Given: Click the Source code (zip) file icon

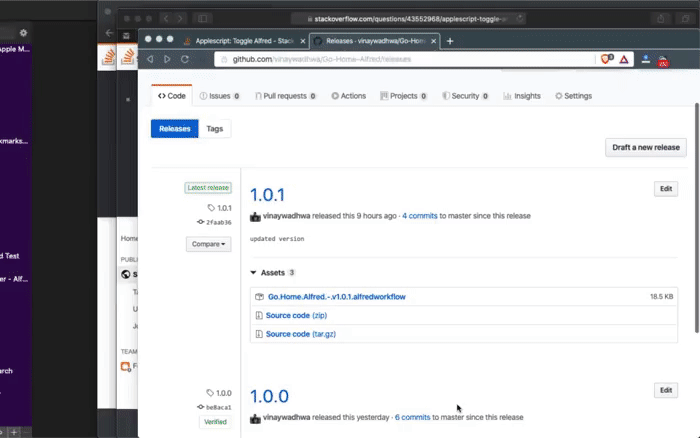Looking at the screenshot, I should [x=259, y=315].
